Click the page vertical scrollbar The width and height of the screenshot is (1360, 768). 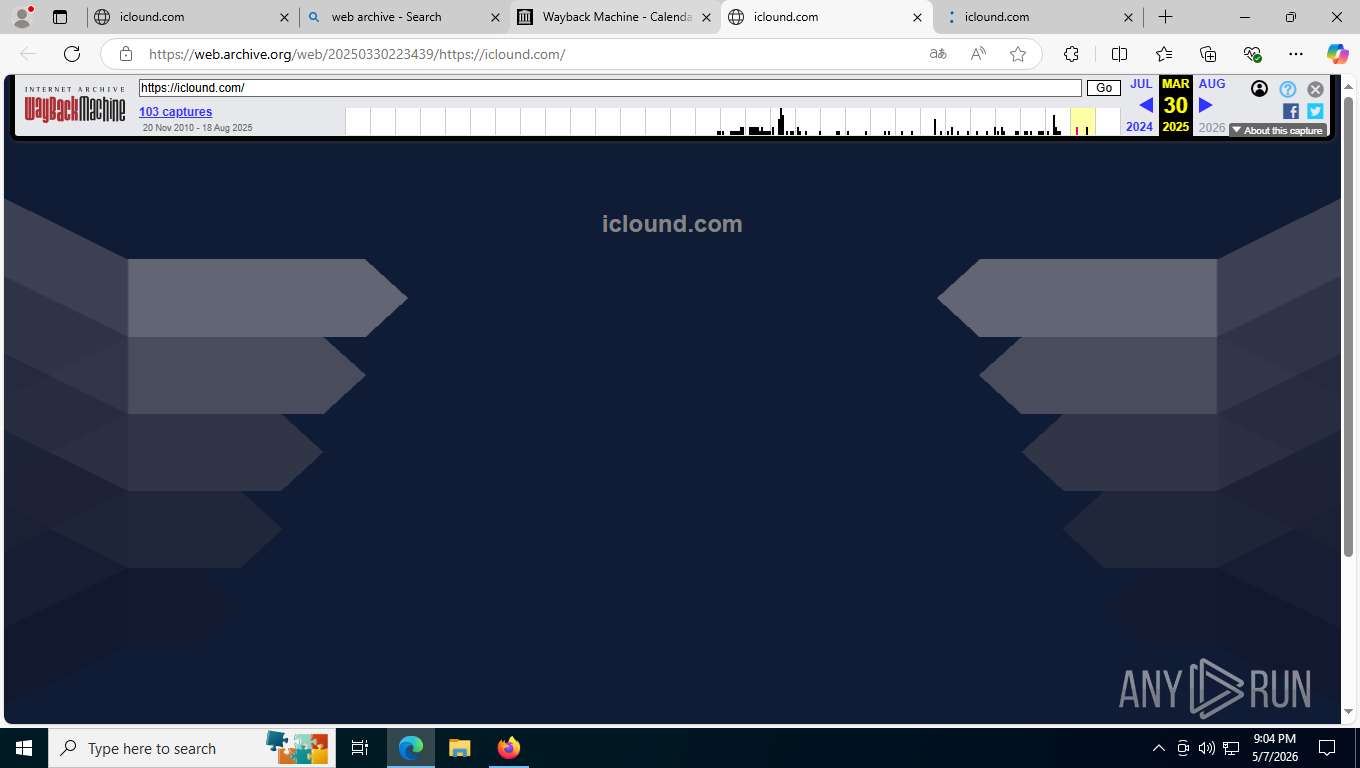click(x=1348, y=327)
